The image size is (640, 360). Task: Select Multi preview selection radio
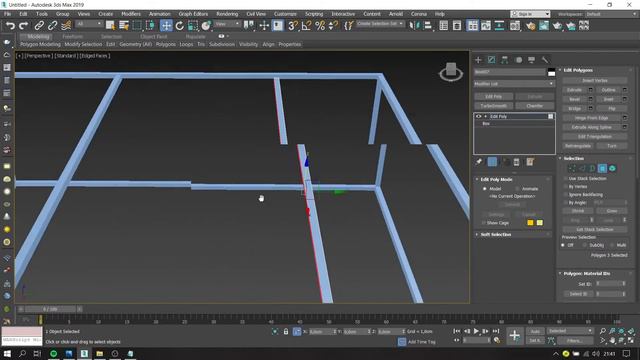(x=612, y=245)
